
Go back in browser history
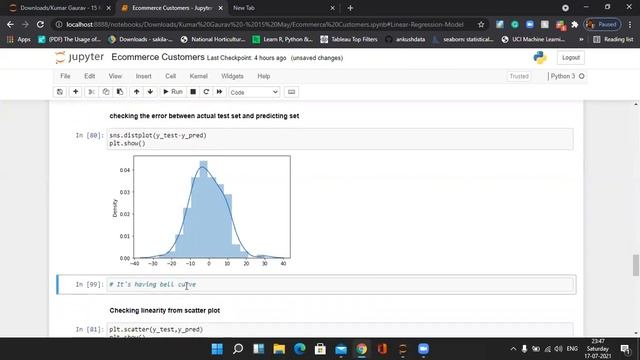coord(10,24)
